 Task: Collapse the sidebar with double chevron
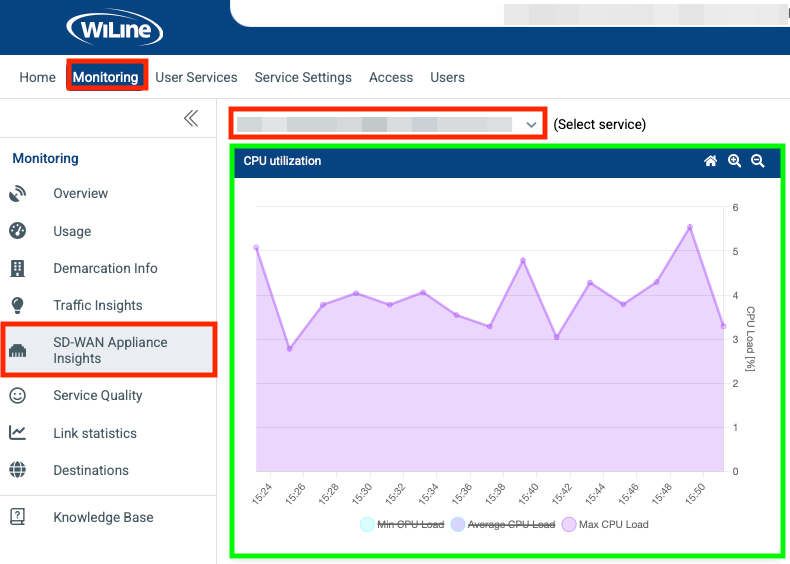(x=191, y=118)
